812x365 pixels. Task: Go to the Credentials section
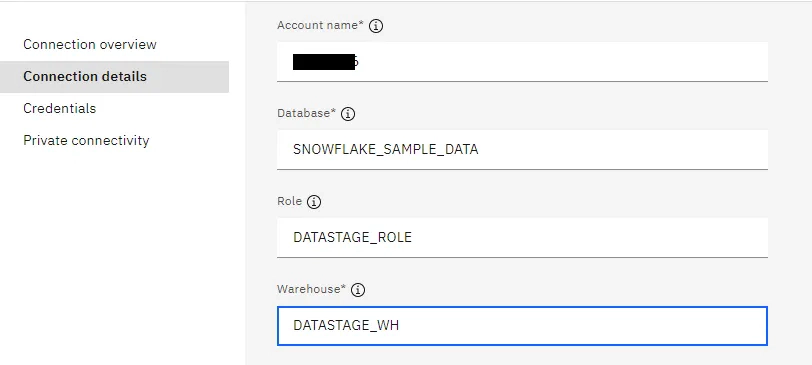60,109
